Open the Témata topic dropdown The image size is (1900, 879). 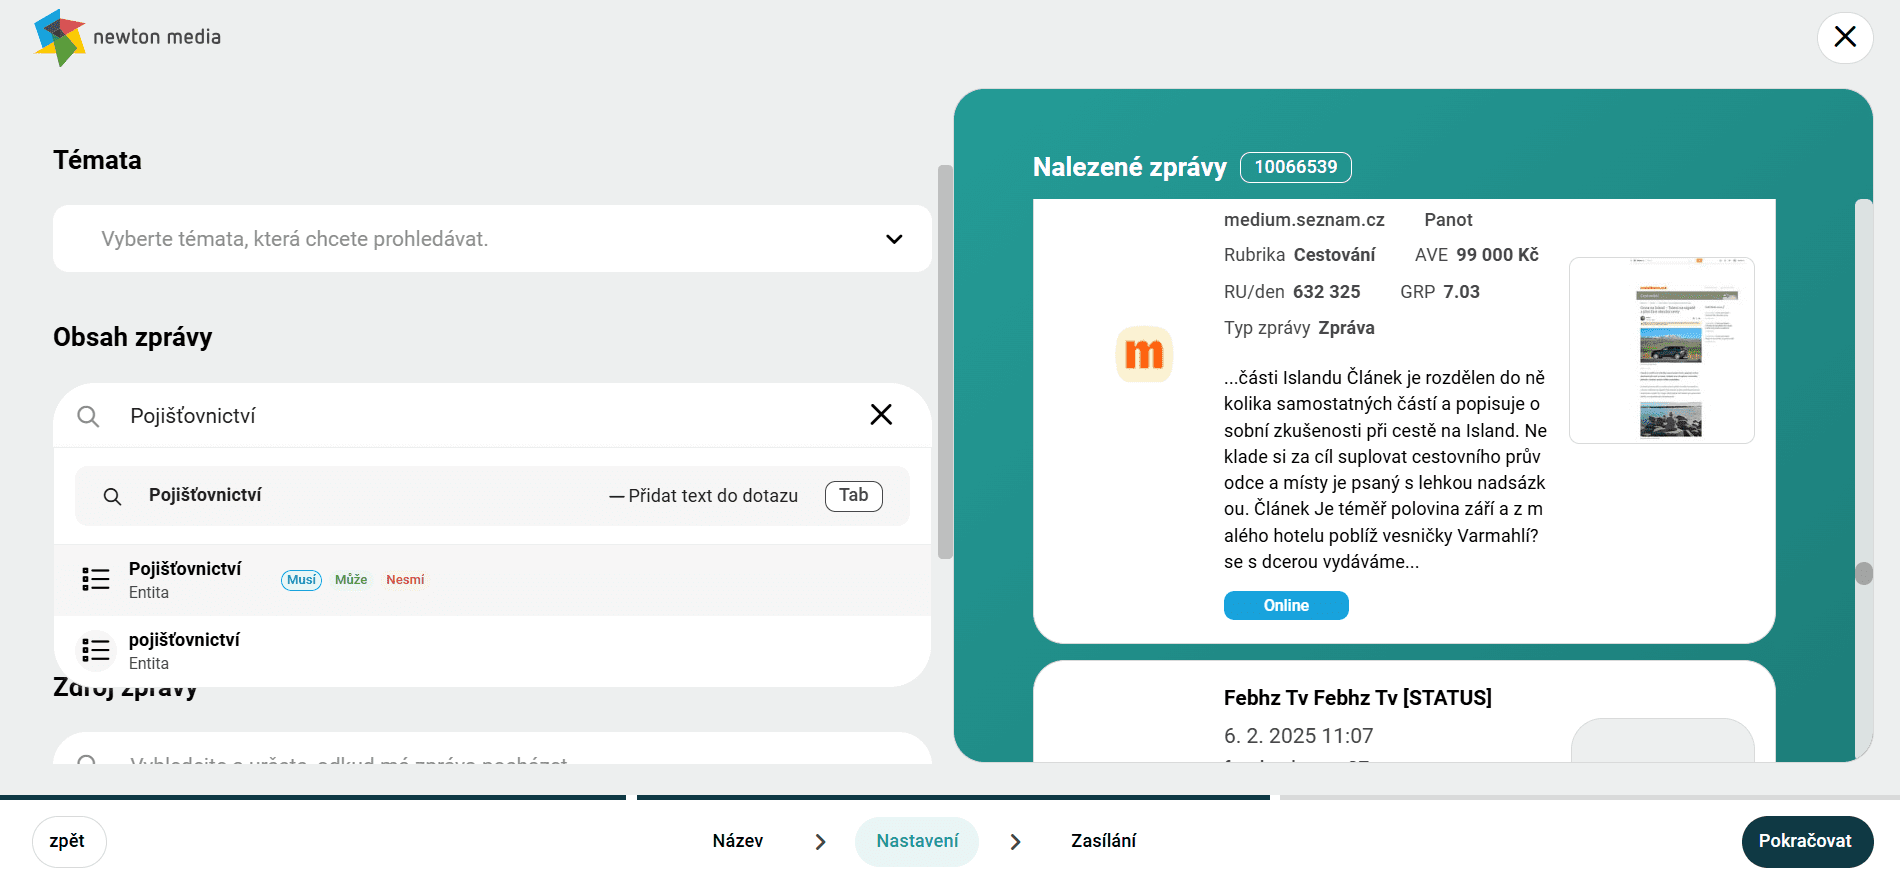[492, 238]
